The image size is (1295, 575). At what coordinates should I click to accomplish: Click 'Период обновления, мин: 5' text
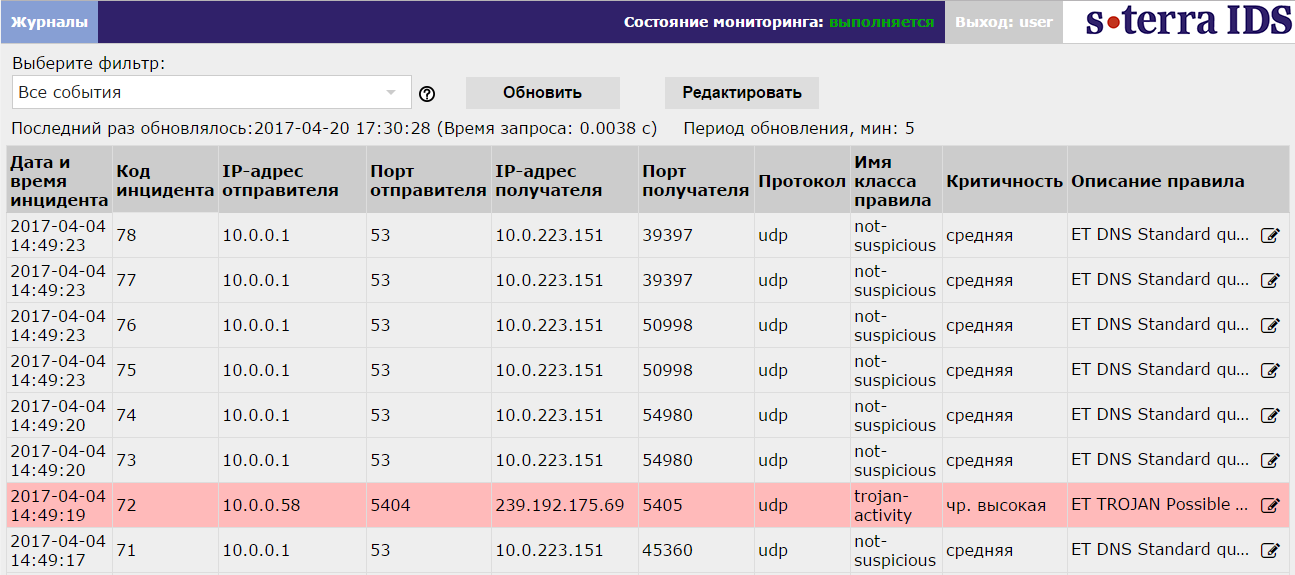tap(799, 129)
